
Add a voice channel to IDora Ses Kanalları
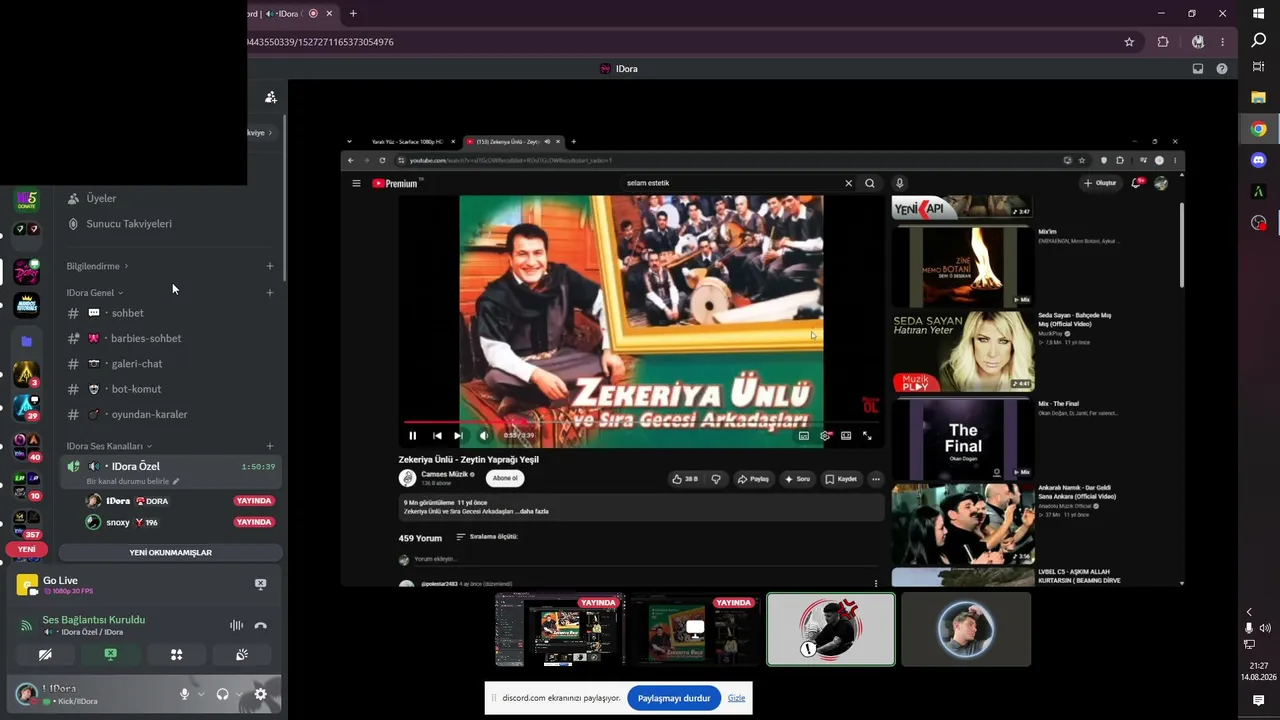[x=270, y=446]
